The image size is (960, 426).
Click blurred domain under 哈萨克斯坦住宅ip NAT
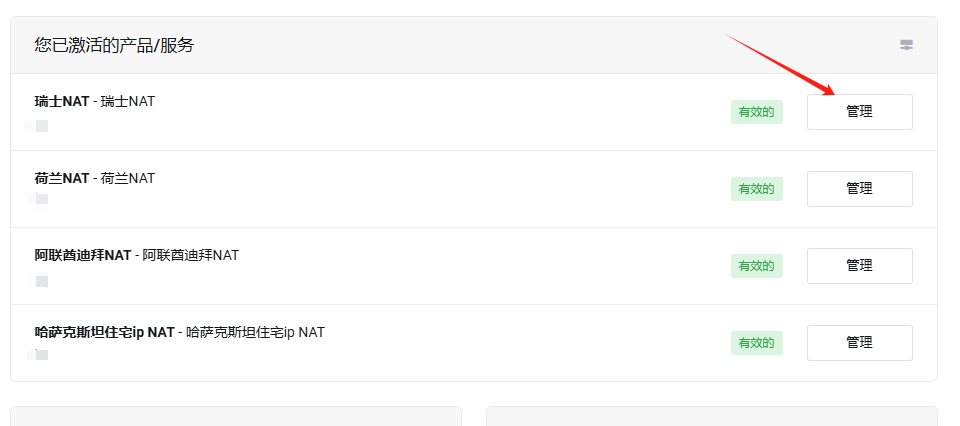pos(41,354)
